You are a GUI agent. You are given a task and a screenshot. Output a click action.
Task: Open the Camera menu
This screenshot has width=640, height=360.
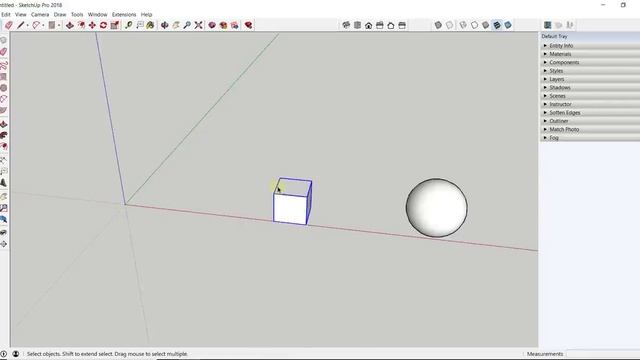click(x=40, y=15)
